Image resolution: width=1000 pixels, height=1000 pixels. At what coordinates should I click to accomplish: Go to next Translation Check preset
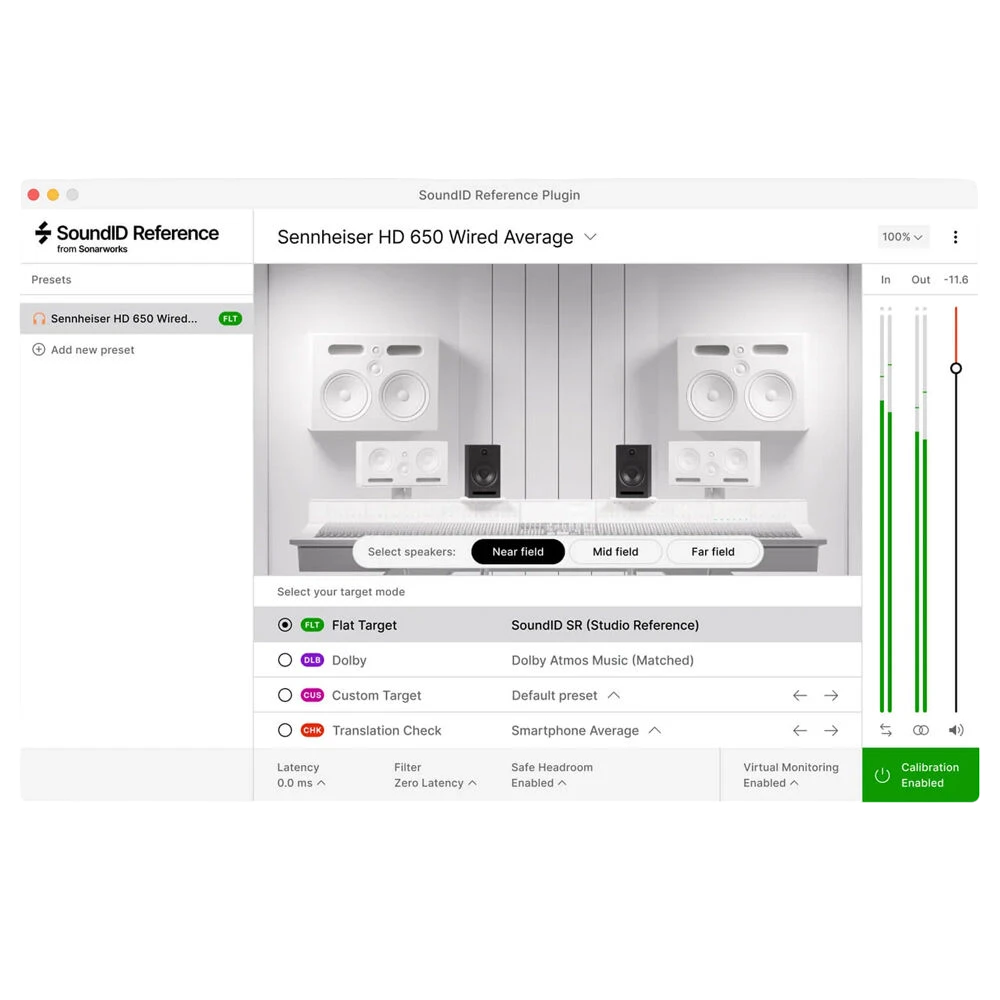pyautogui.click(x=830, y=730)
